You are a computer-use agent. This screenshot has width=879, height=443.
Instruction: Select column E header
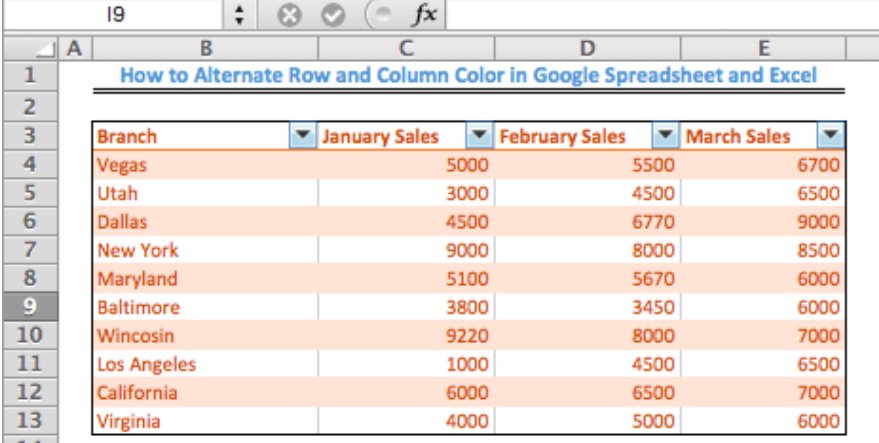763,49
